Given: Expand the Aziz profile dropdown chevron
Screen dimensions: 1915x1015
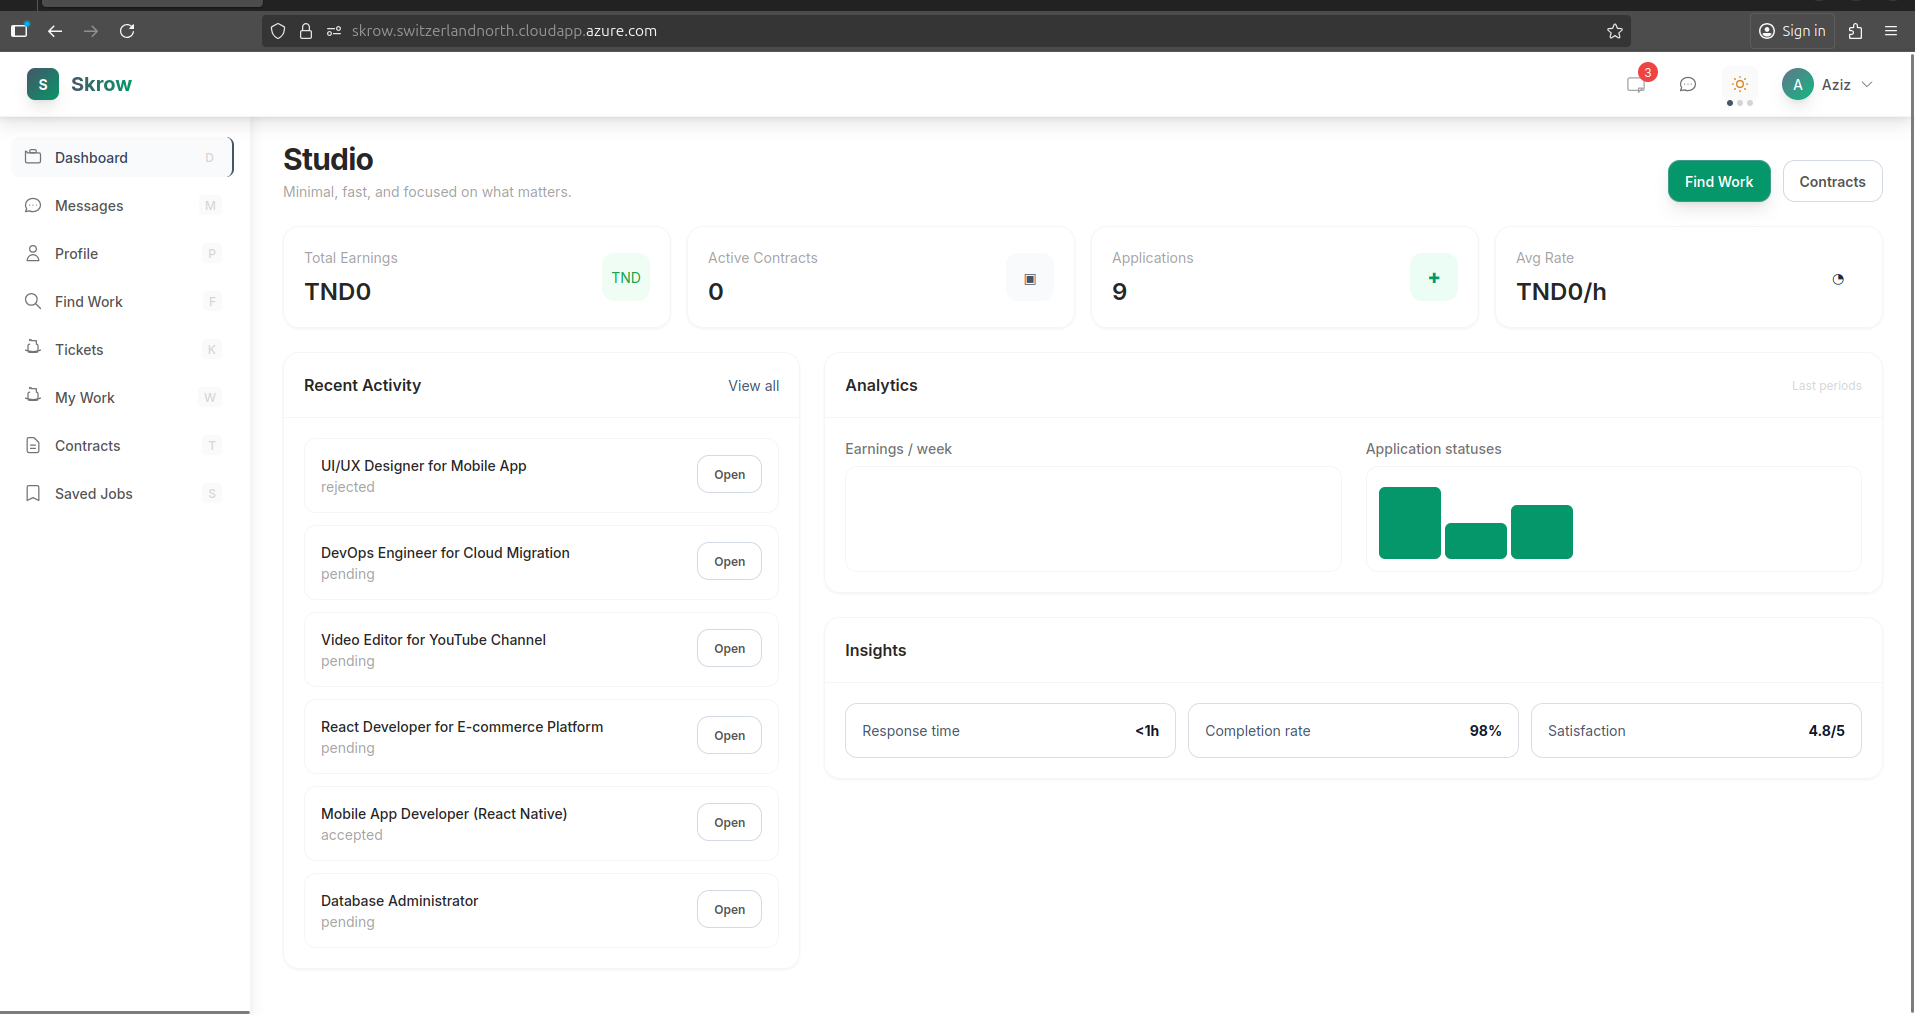Looking at the screenshot, I should [x=1868, y=85].
